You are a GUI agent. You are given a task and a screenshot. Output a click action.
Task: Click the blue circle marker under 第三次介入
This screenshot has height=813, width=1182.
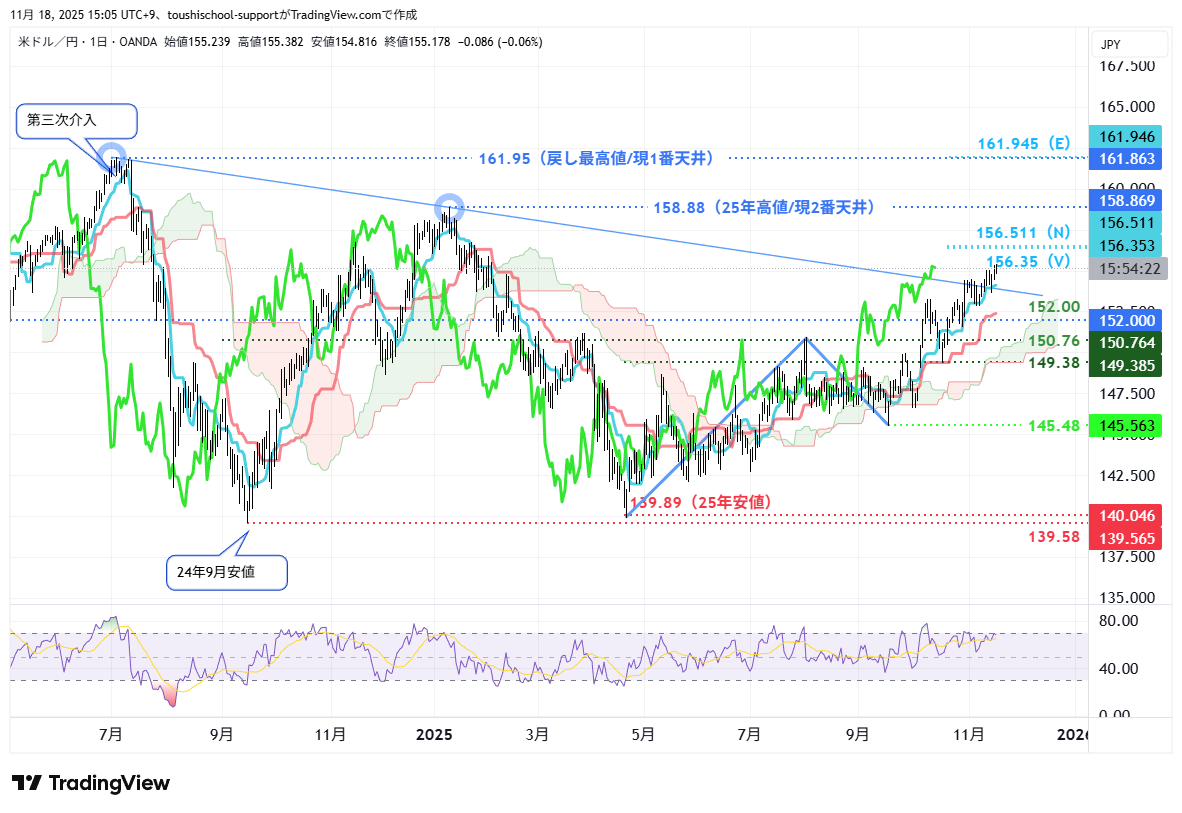(x=117, y=156)
